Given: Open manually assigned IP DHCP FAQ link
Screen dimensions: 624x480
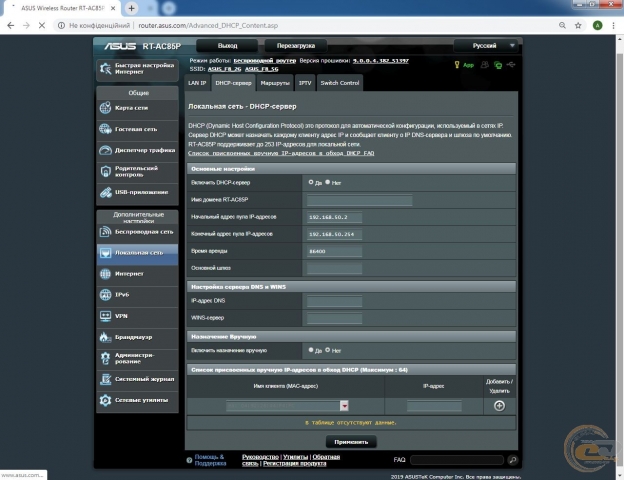Looking at the screenshot, I should pos(281,153).
